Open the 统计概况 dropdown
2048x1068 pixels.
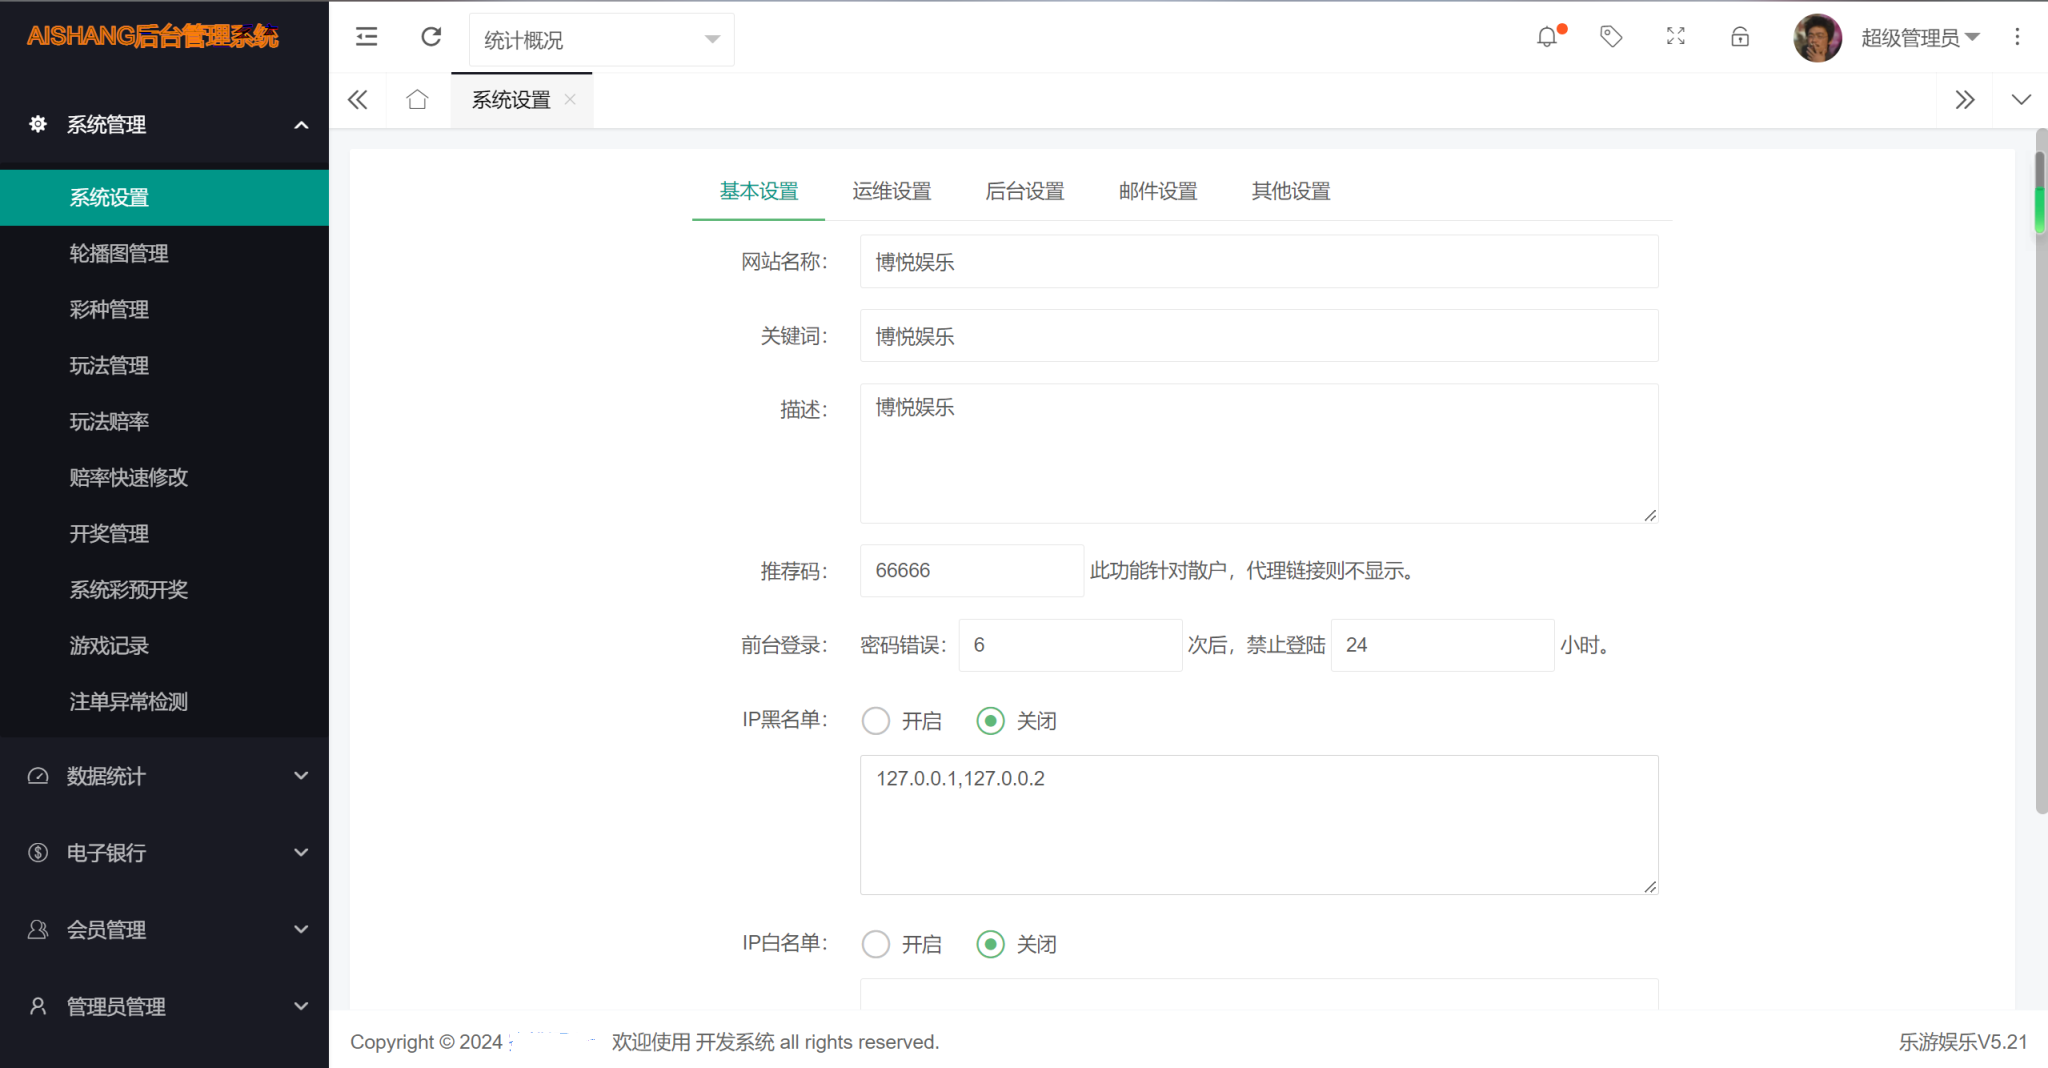601,40
